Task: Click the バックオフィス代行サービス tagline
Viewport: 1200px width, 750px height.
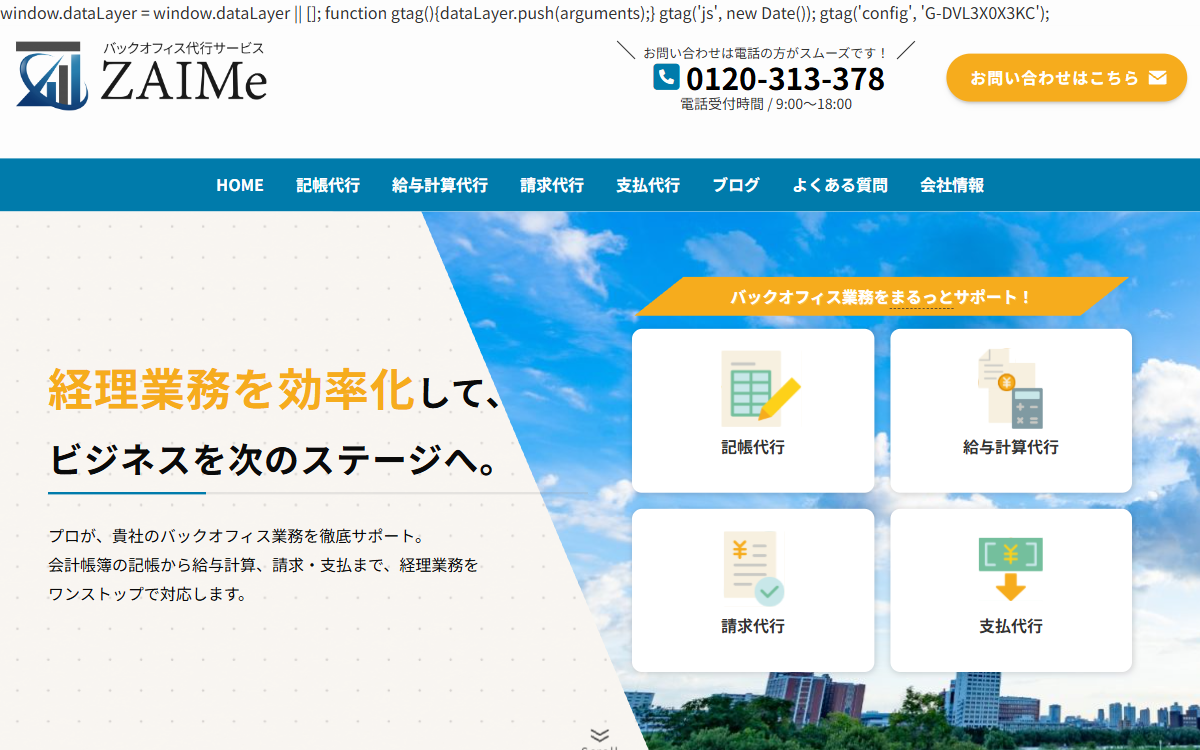Action: [184, 49]
